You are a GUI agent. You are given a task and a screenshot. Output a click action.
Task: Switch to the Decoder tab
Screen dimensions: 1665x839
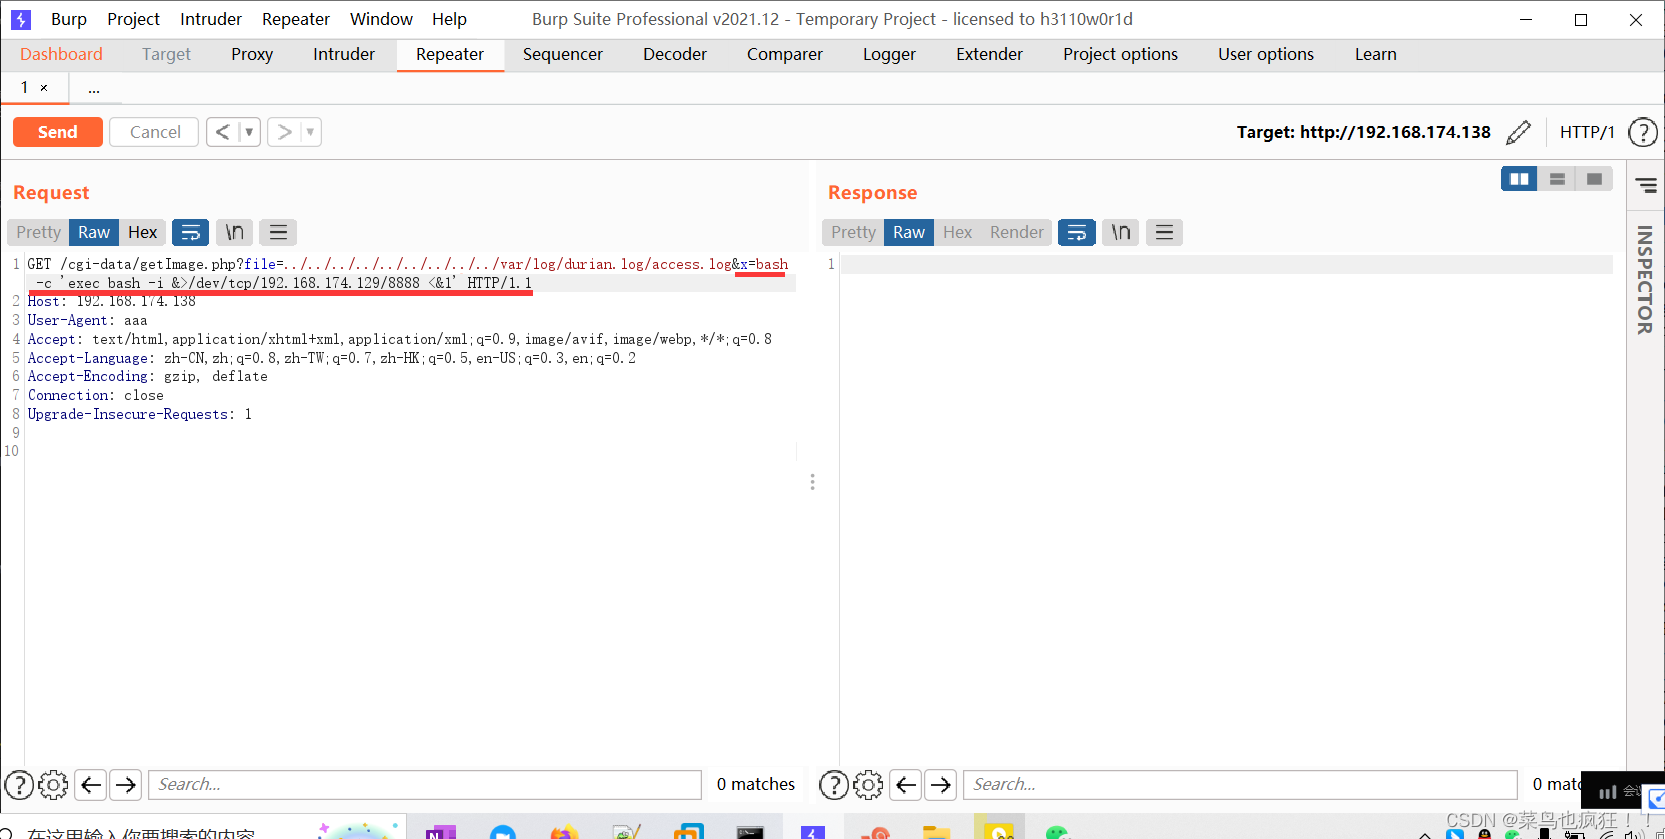[675, 54]
